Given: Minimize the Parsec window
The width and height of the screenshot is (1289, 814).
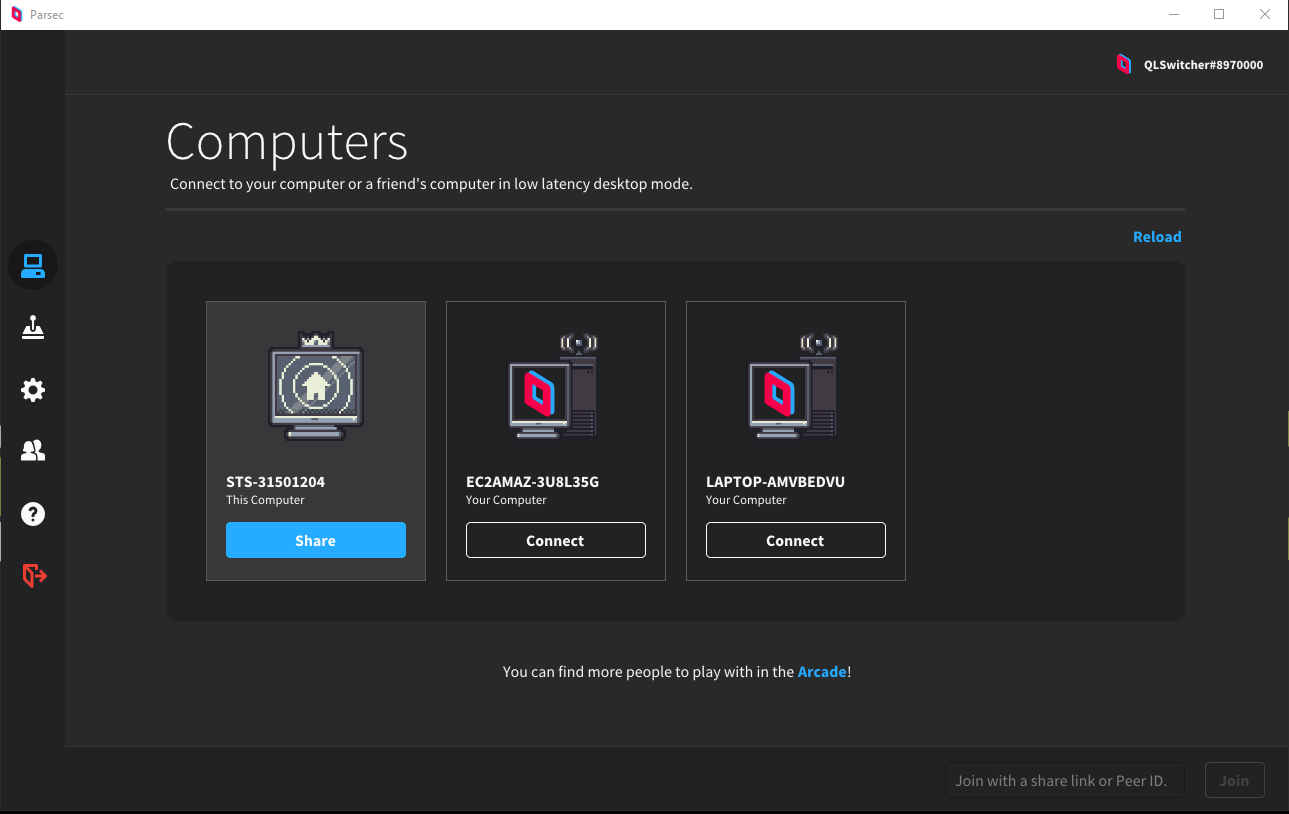Looking at the screenshot, I should [x=1173, y=14].
